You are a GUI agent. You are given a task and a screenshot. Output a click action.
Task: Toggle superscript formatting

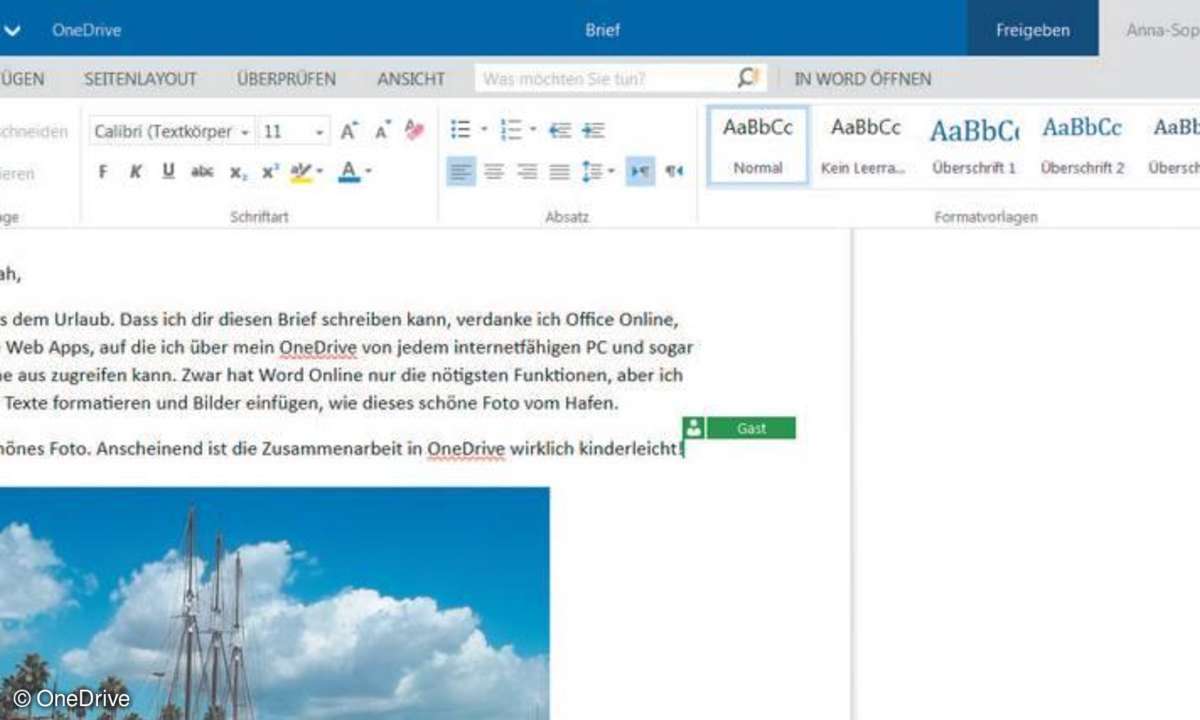click(270, 172)
